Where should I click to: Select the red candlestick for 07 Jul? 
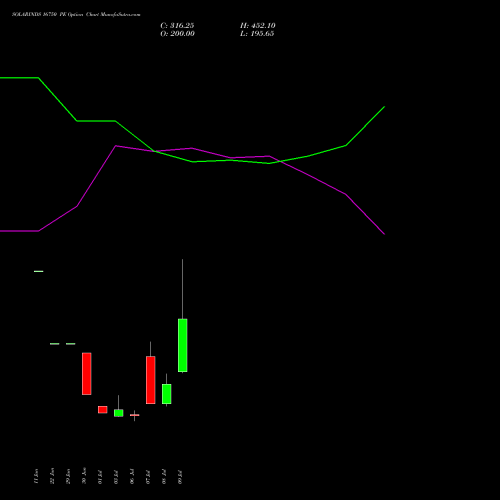point(150,380)
